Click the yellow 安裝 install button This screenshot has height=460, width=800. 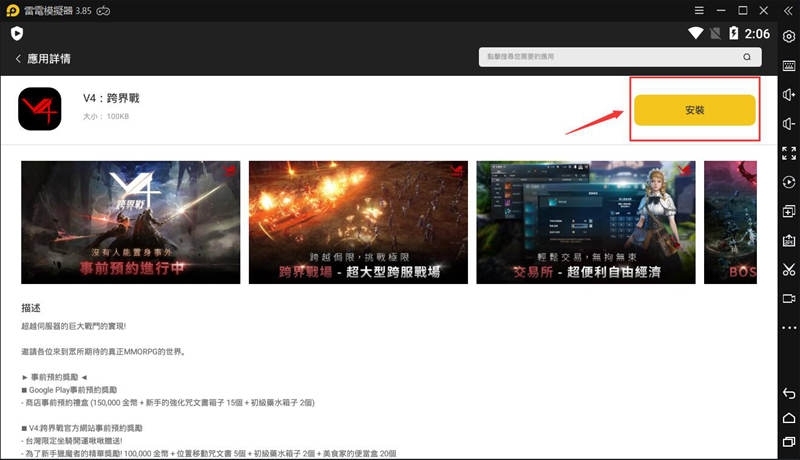tap(694, 110)
